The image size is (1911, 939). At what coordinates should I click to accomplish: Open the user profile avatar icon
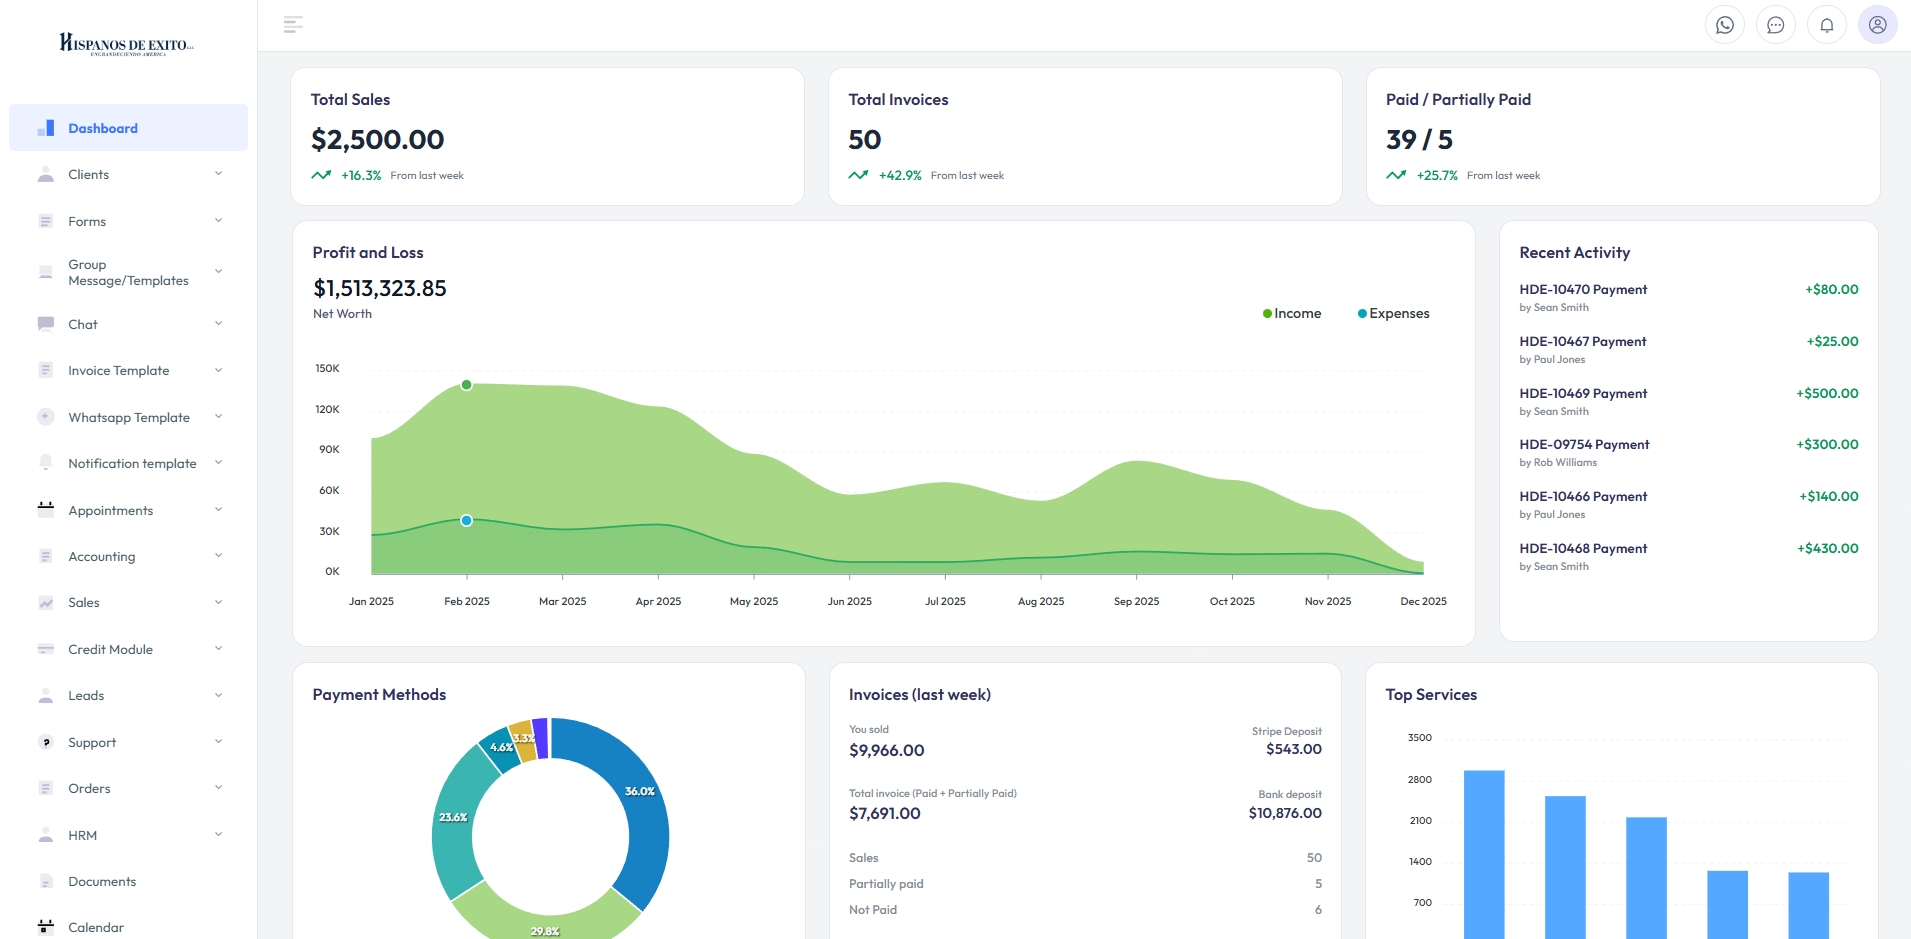pos(1877,25)
